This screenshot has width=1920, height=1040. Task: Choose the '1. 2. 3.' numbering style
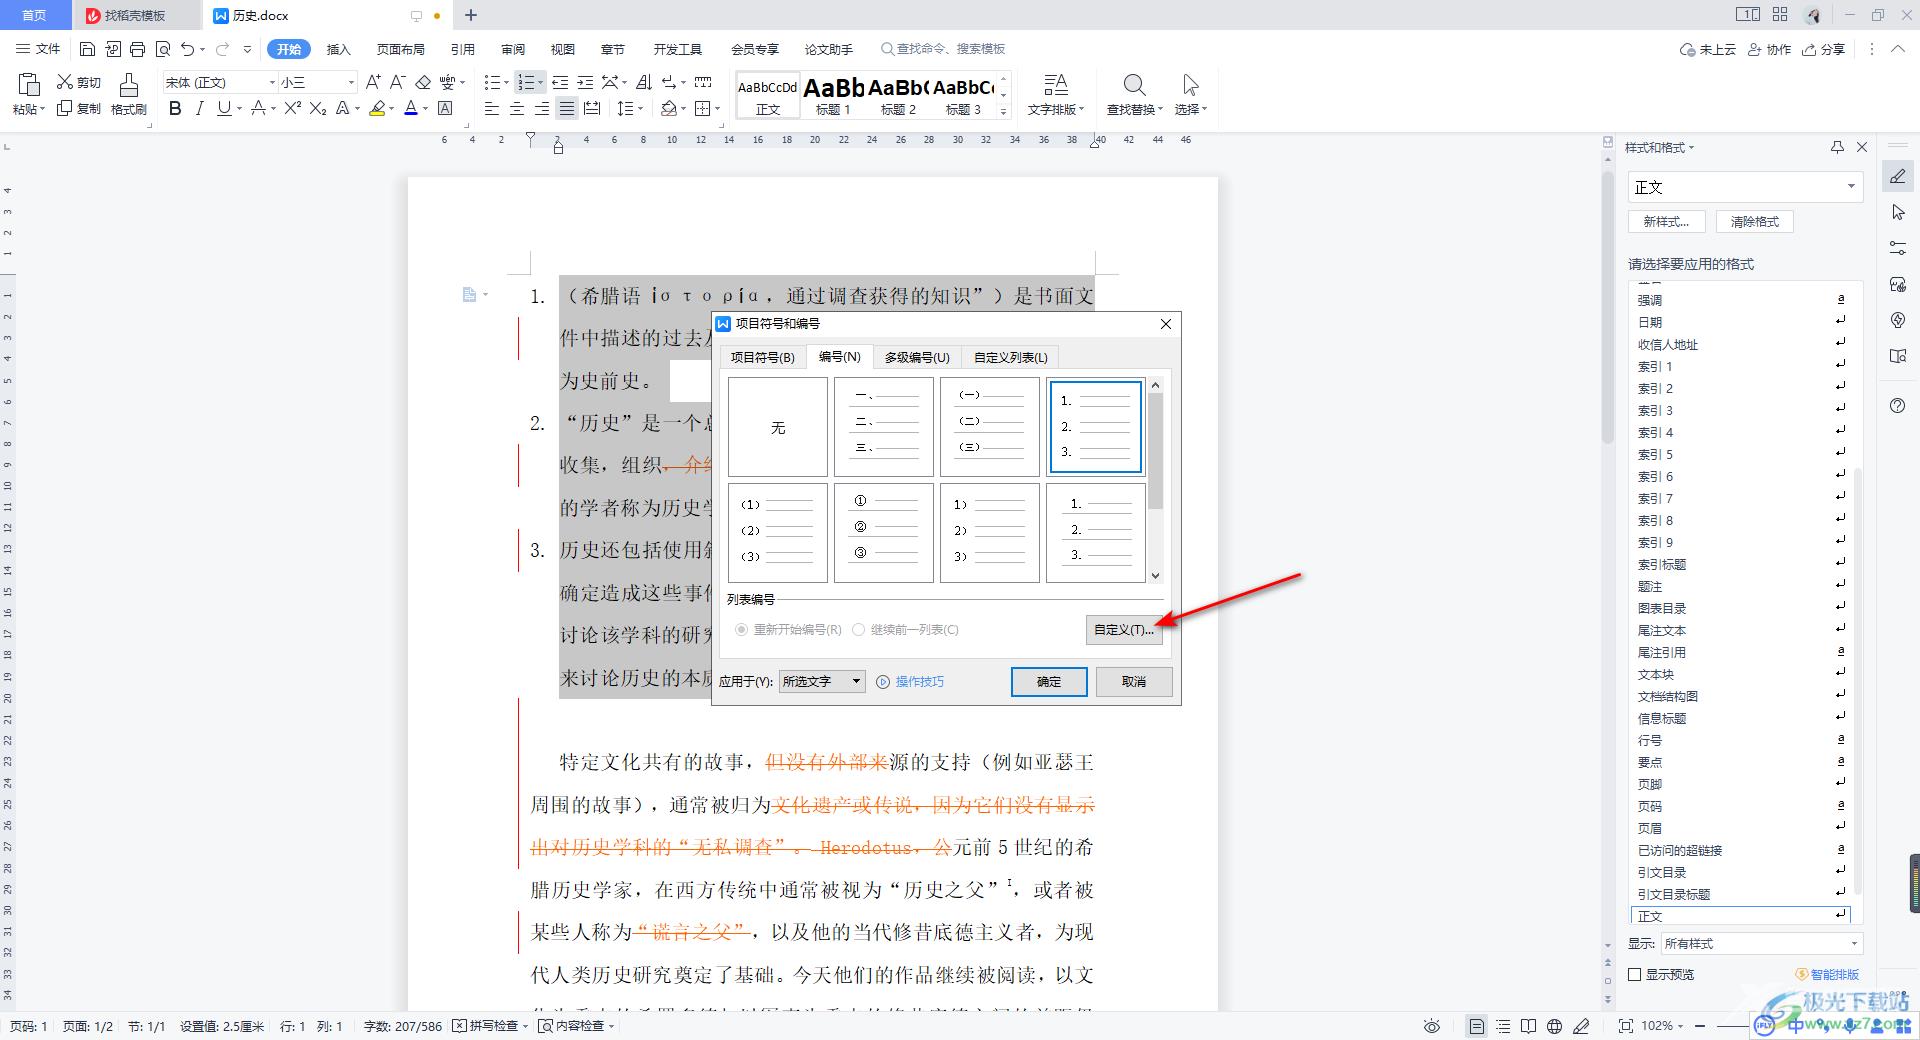(1096, 427)
